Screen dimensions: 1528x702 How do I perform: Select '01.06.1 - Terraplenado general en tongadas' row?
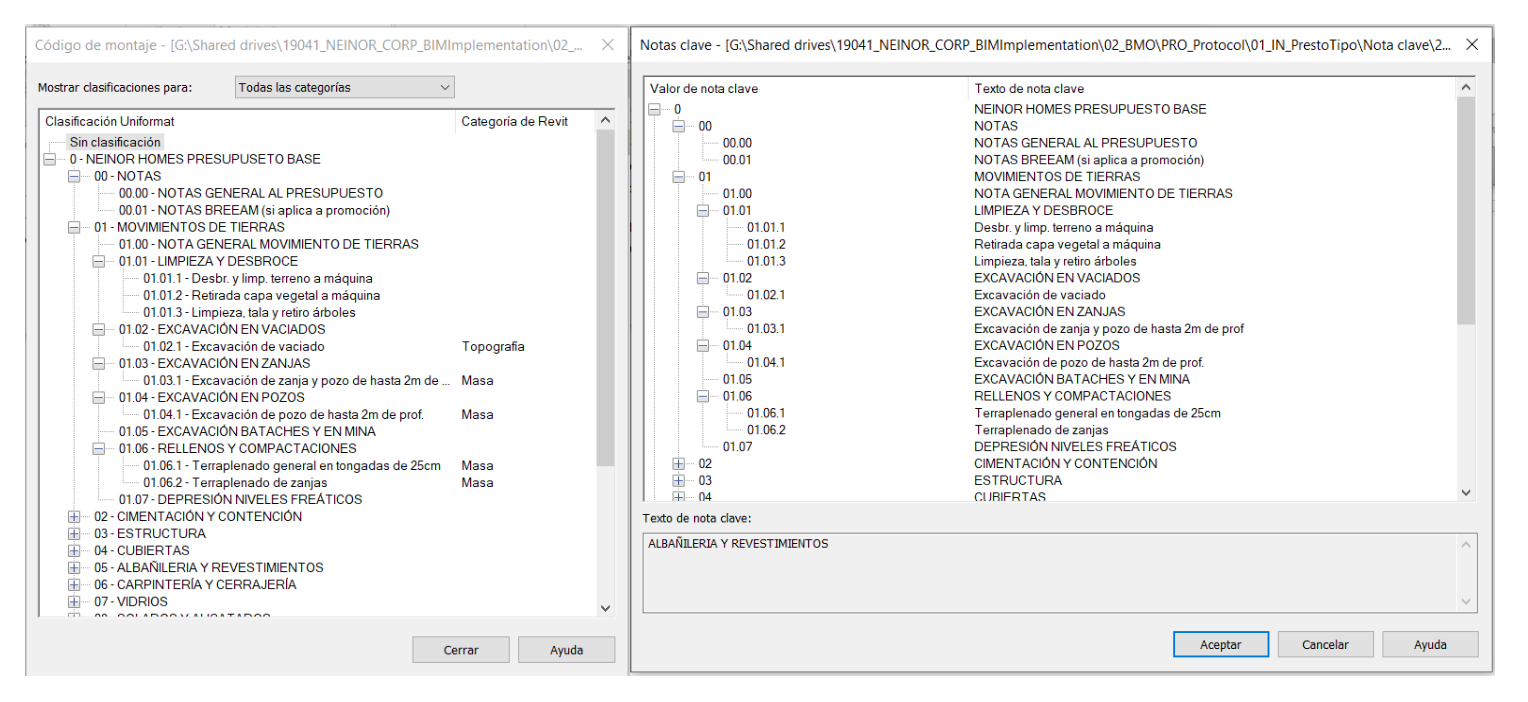point(292,466)
